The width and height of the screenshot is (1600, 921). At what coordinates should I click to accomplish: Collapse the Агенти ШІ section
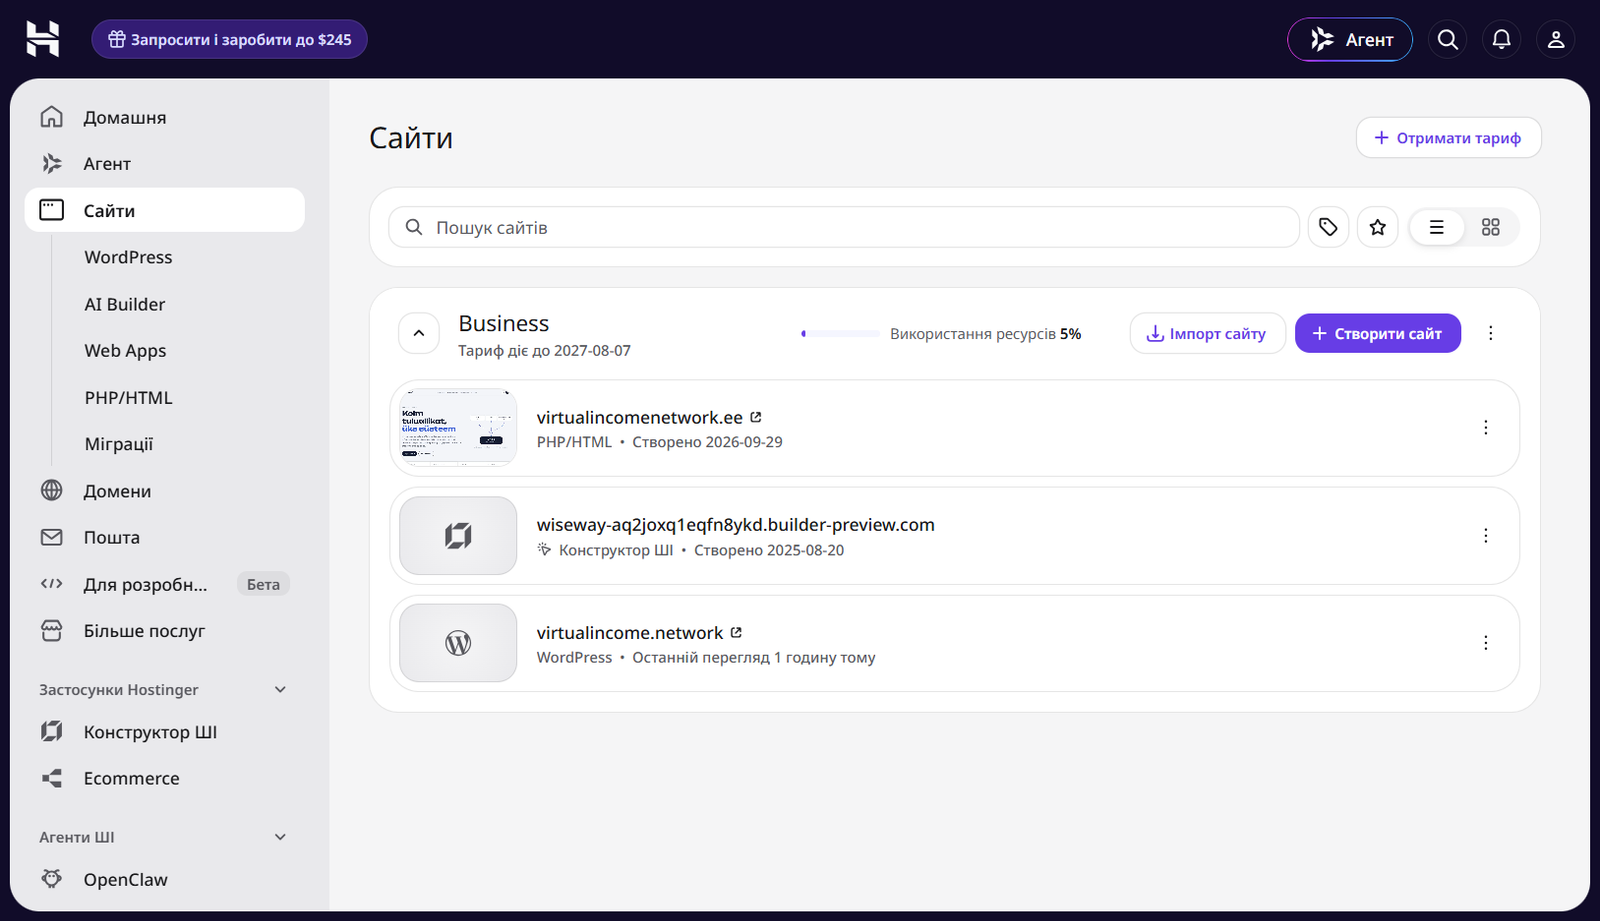280,837
